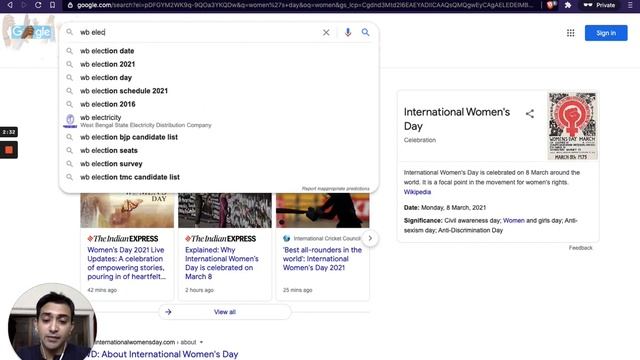Select suggestion 'wb election day'

click(219, 78)
